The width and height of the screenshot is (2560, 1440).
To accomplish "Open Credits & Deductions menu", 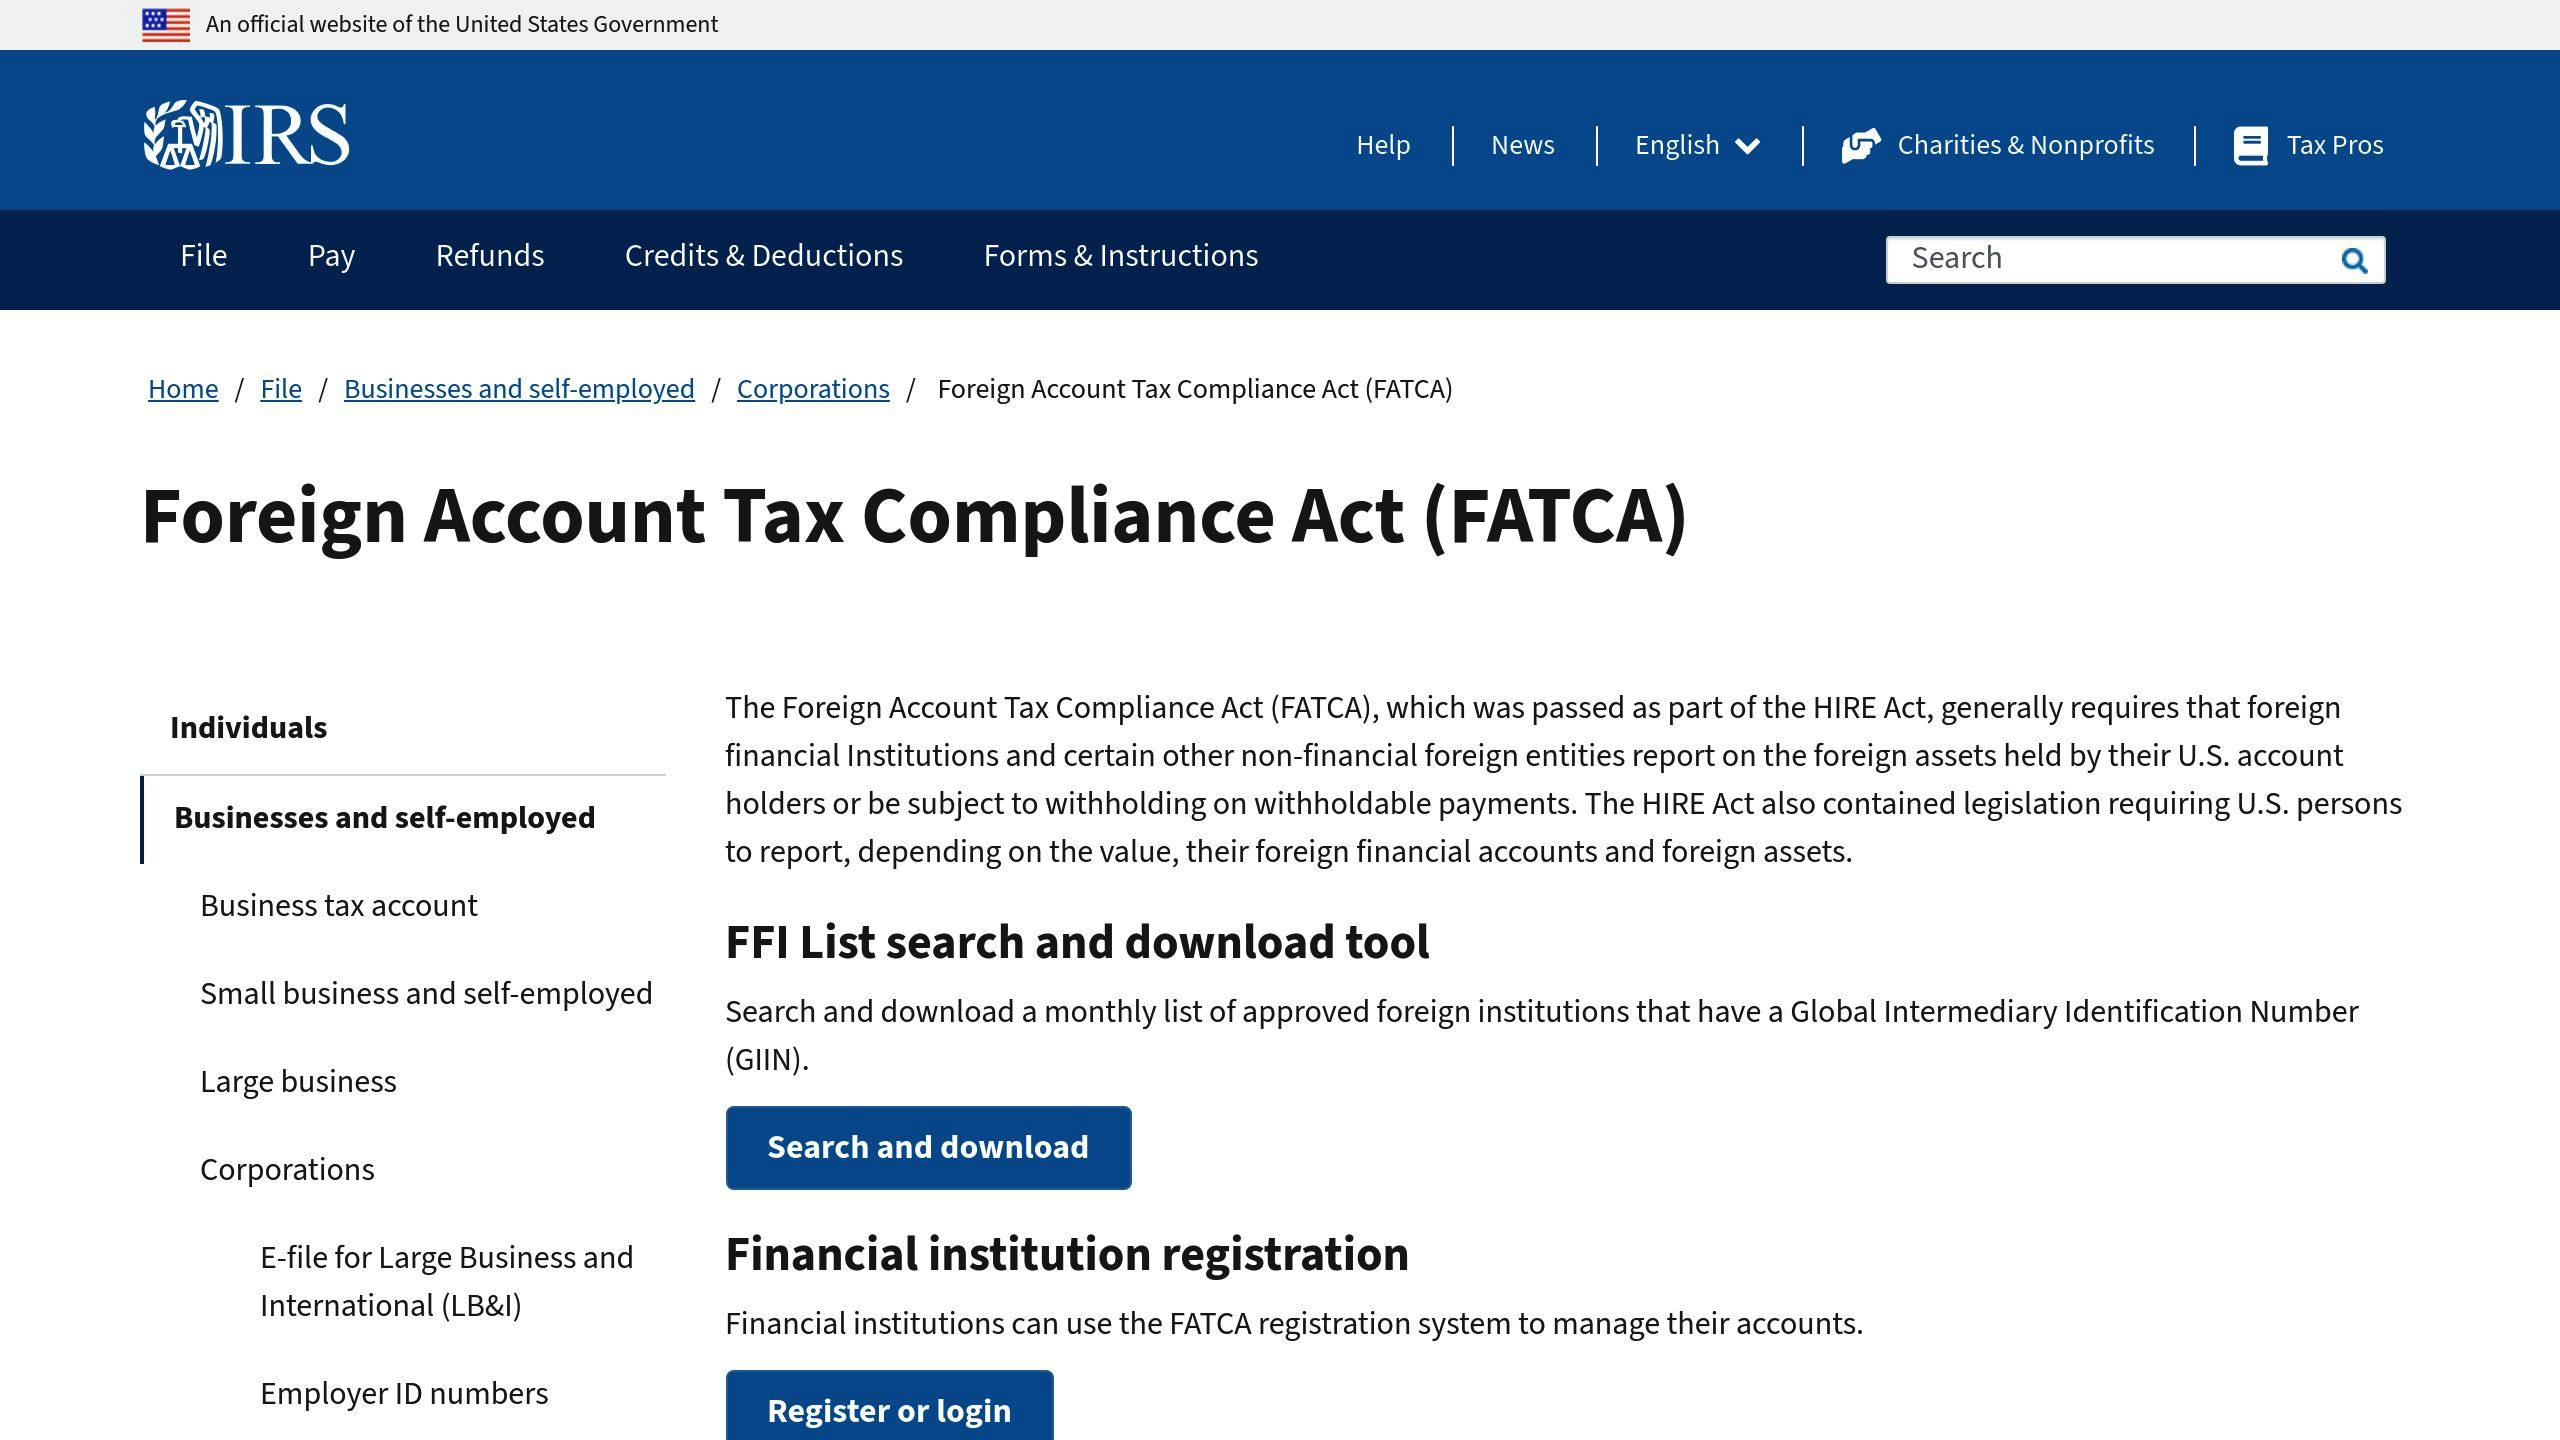I will [x=764, y=256].
